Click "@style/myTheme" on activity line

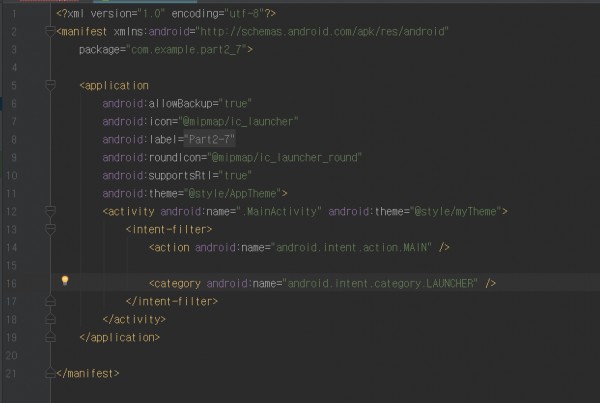coord(455,212)
